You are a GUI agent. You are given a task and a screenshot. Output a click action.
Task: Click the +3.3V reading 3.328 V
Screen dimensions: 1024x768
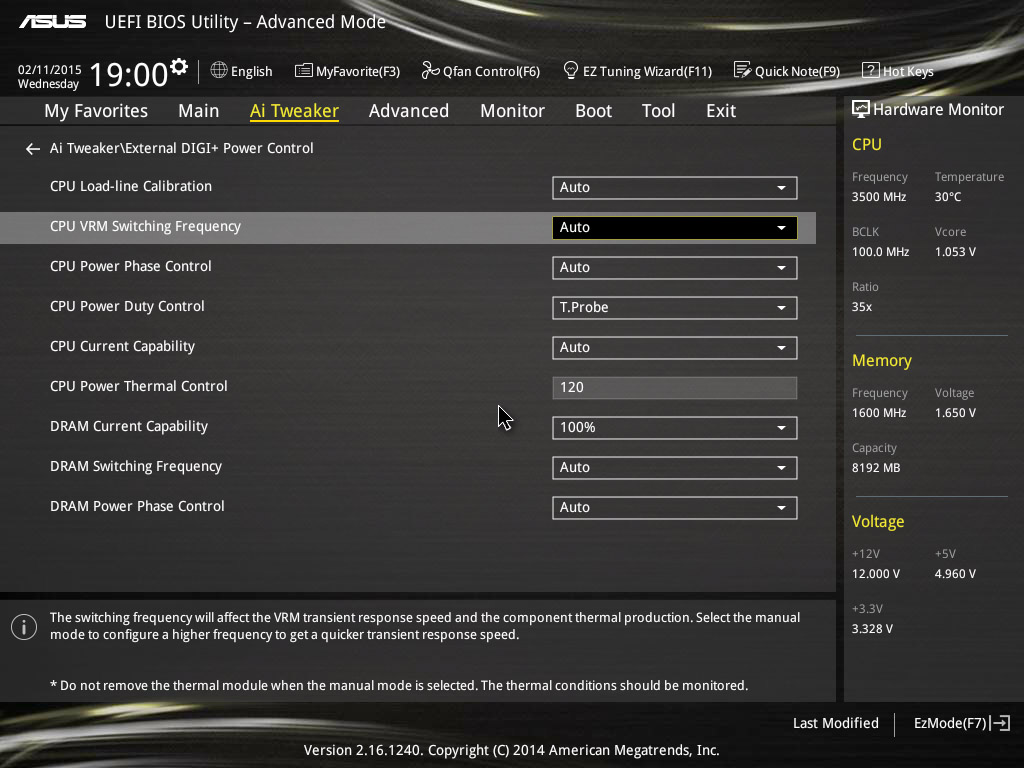click(x=872, y=629)
